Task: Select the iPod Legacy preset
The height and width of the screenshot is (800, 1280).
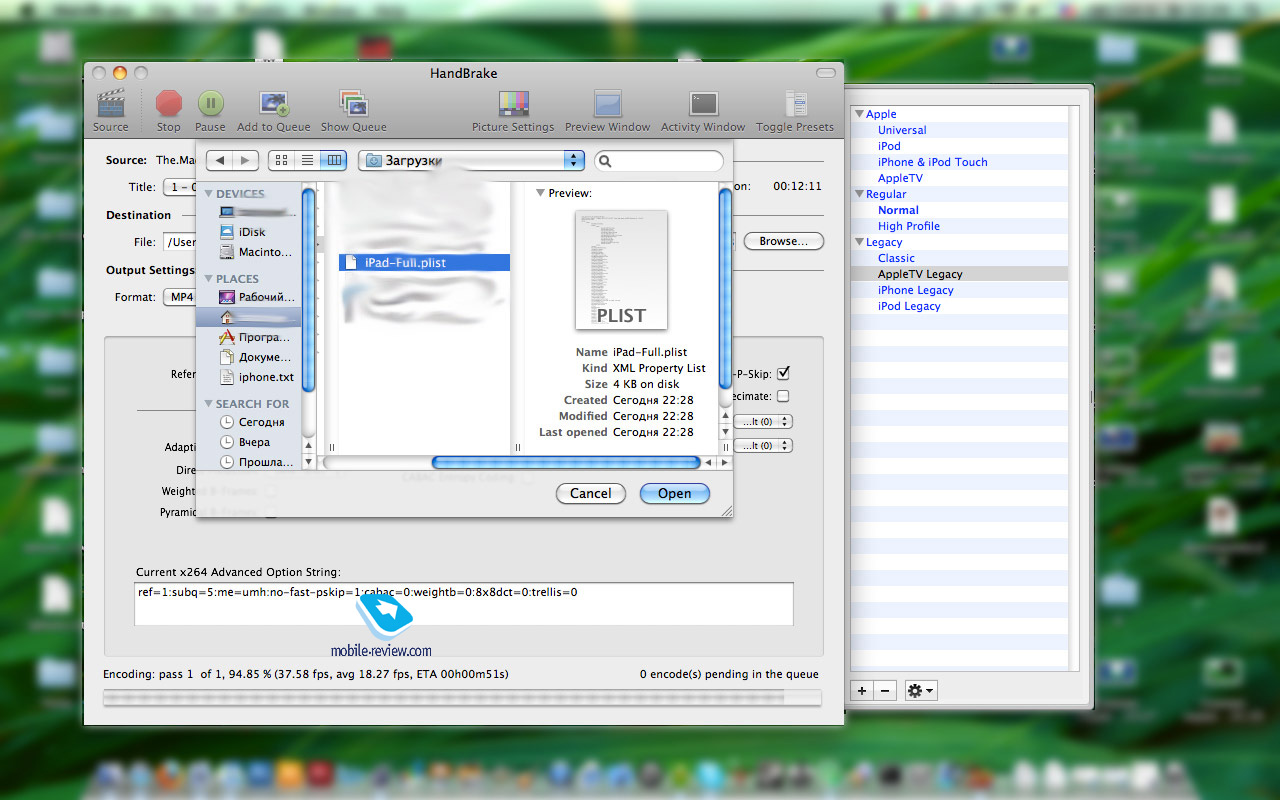Action: 909,306
